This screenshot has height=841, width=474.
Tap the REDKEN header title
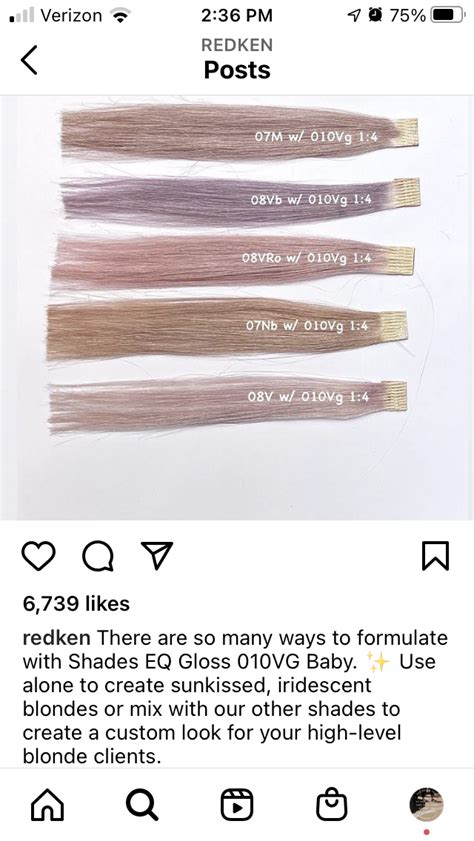(237, 45)
